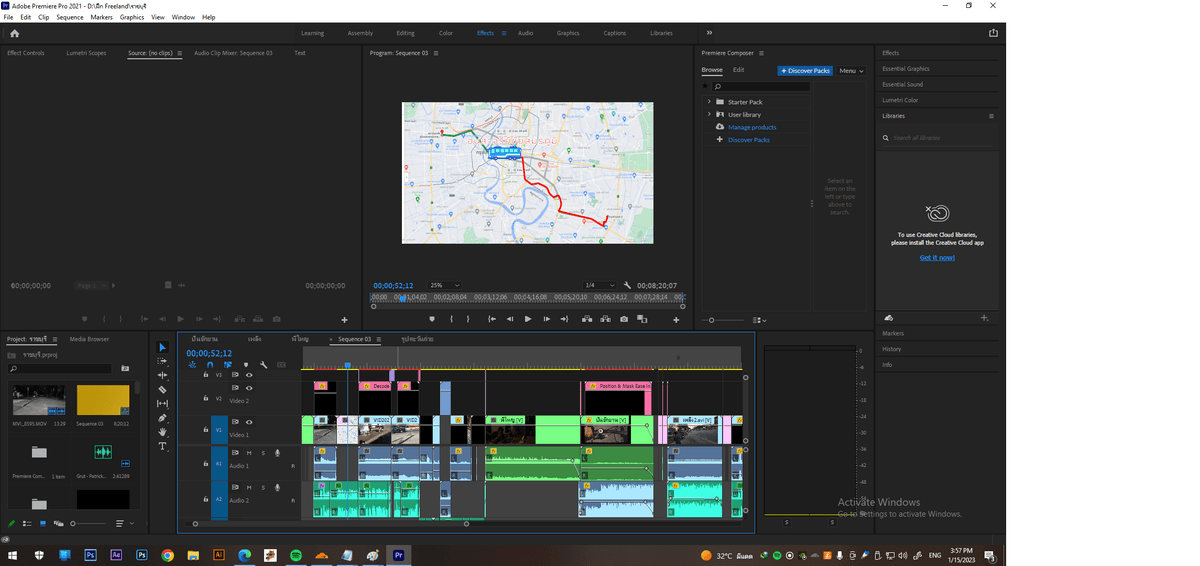1200x566 pixels.
Task: Mute the Audio 1 track
Action: click(x=249, y=453)
